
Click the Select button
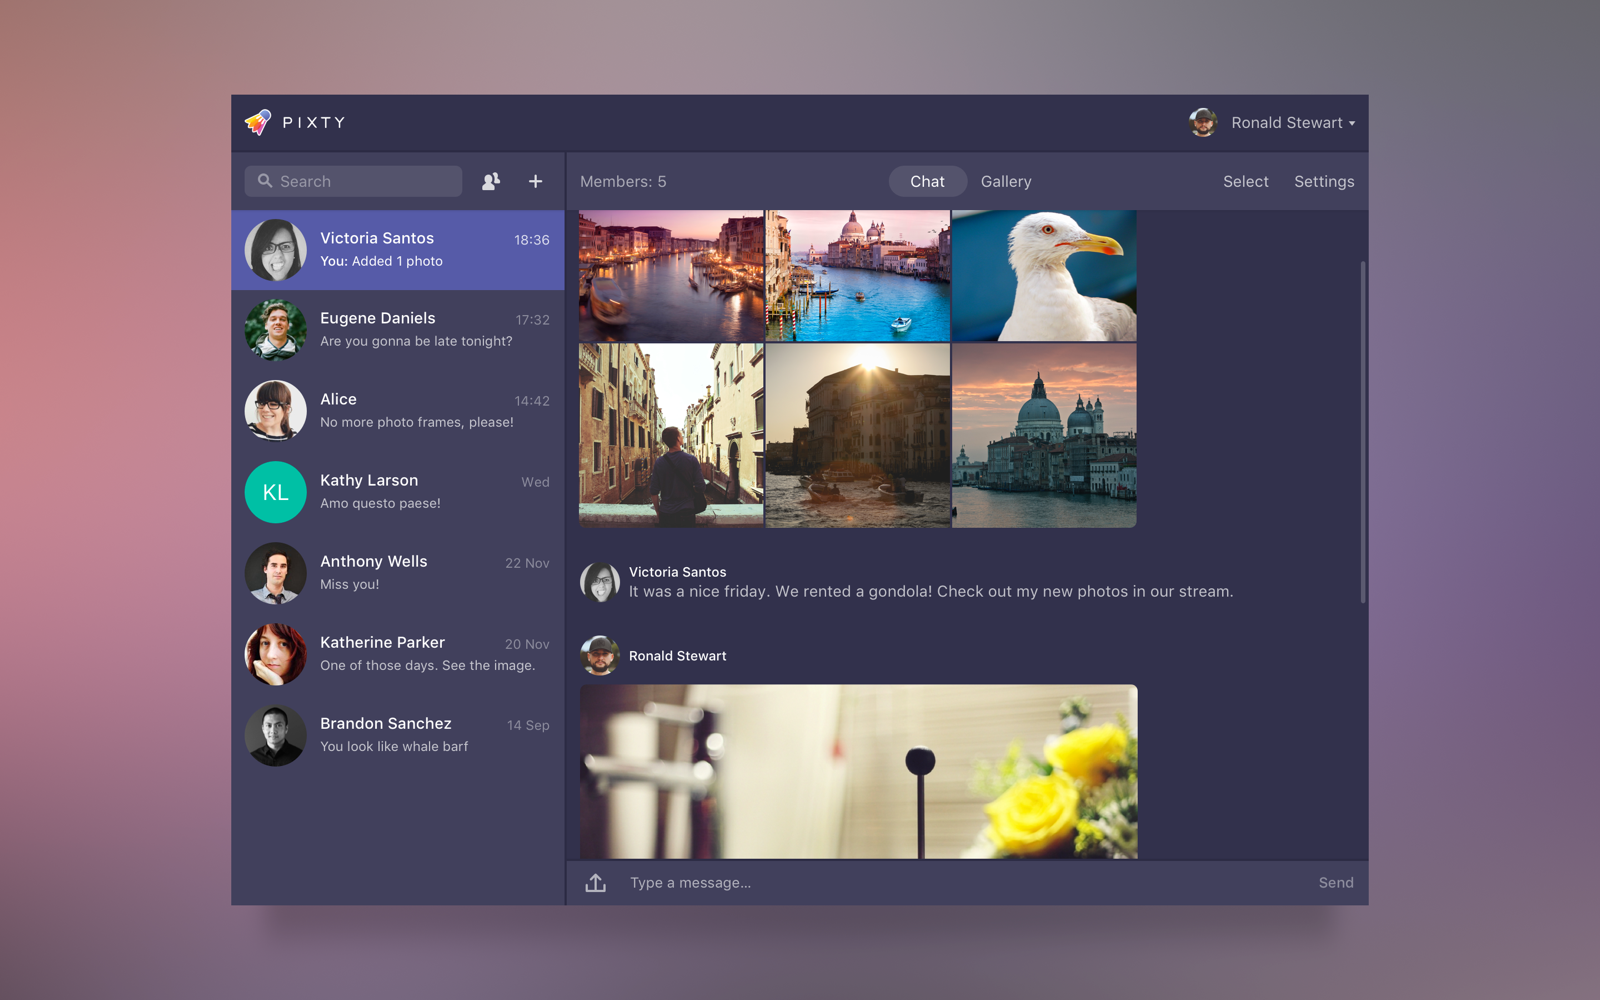(x=1246, y=181)
